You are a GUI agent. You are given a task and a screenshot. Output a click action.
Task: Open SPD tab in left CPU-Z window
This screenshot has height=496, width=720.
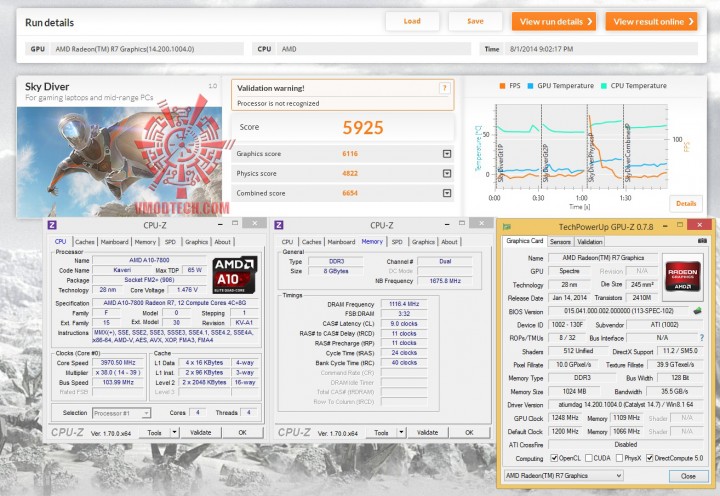click(x=170, y=242)
